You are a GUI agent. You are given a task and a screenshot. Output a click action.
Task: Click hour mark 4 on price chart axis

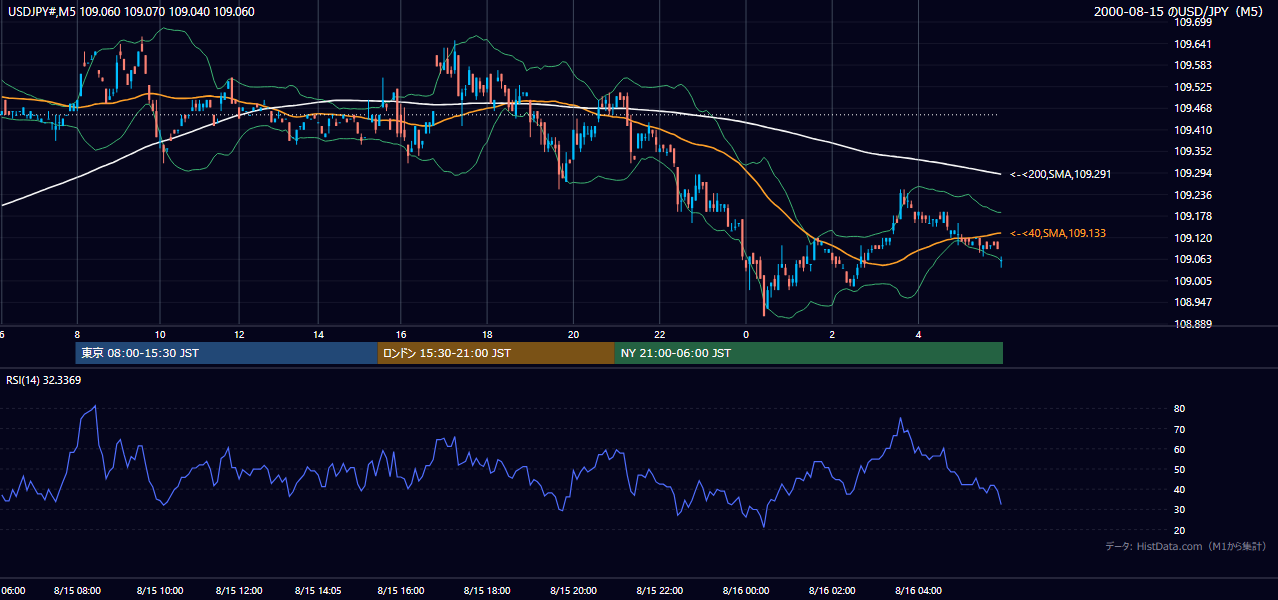[919, 333]
